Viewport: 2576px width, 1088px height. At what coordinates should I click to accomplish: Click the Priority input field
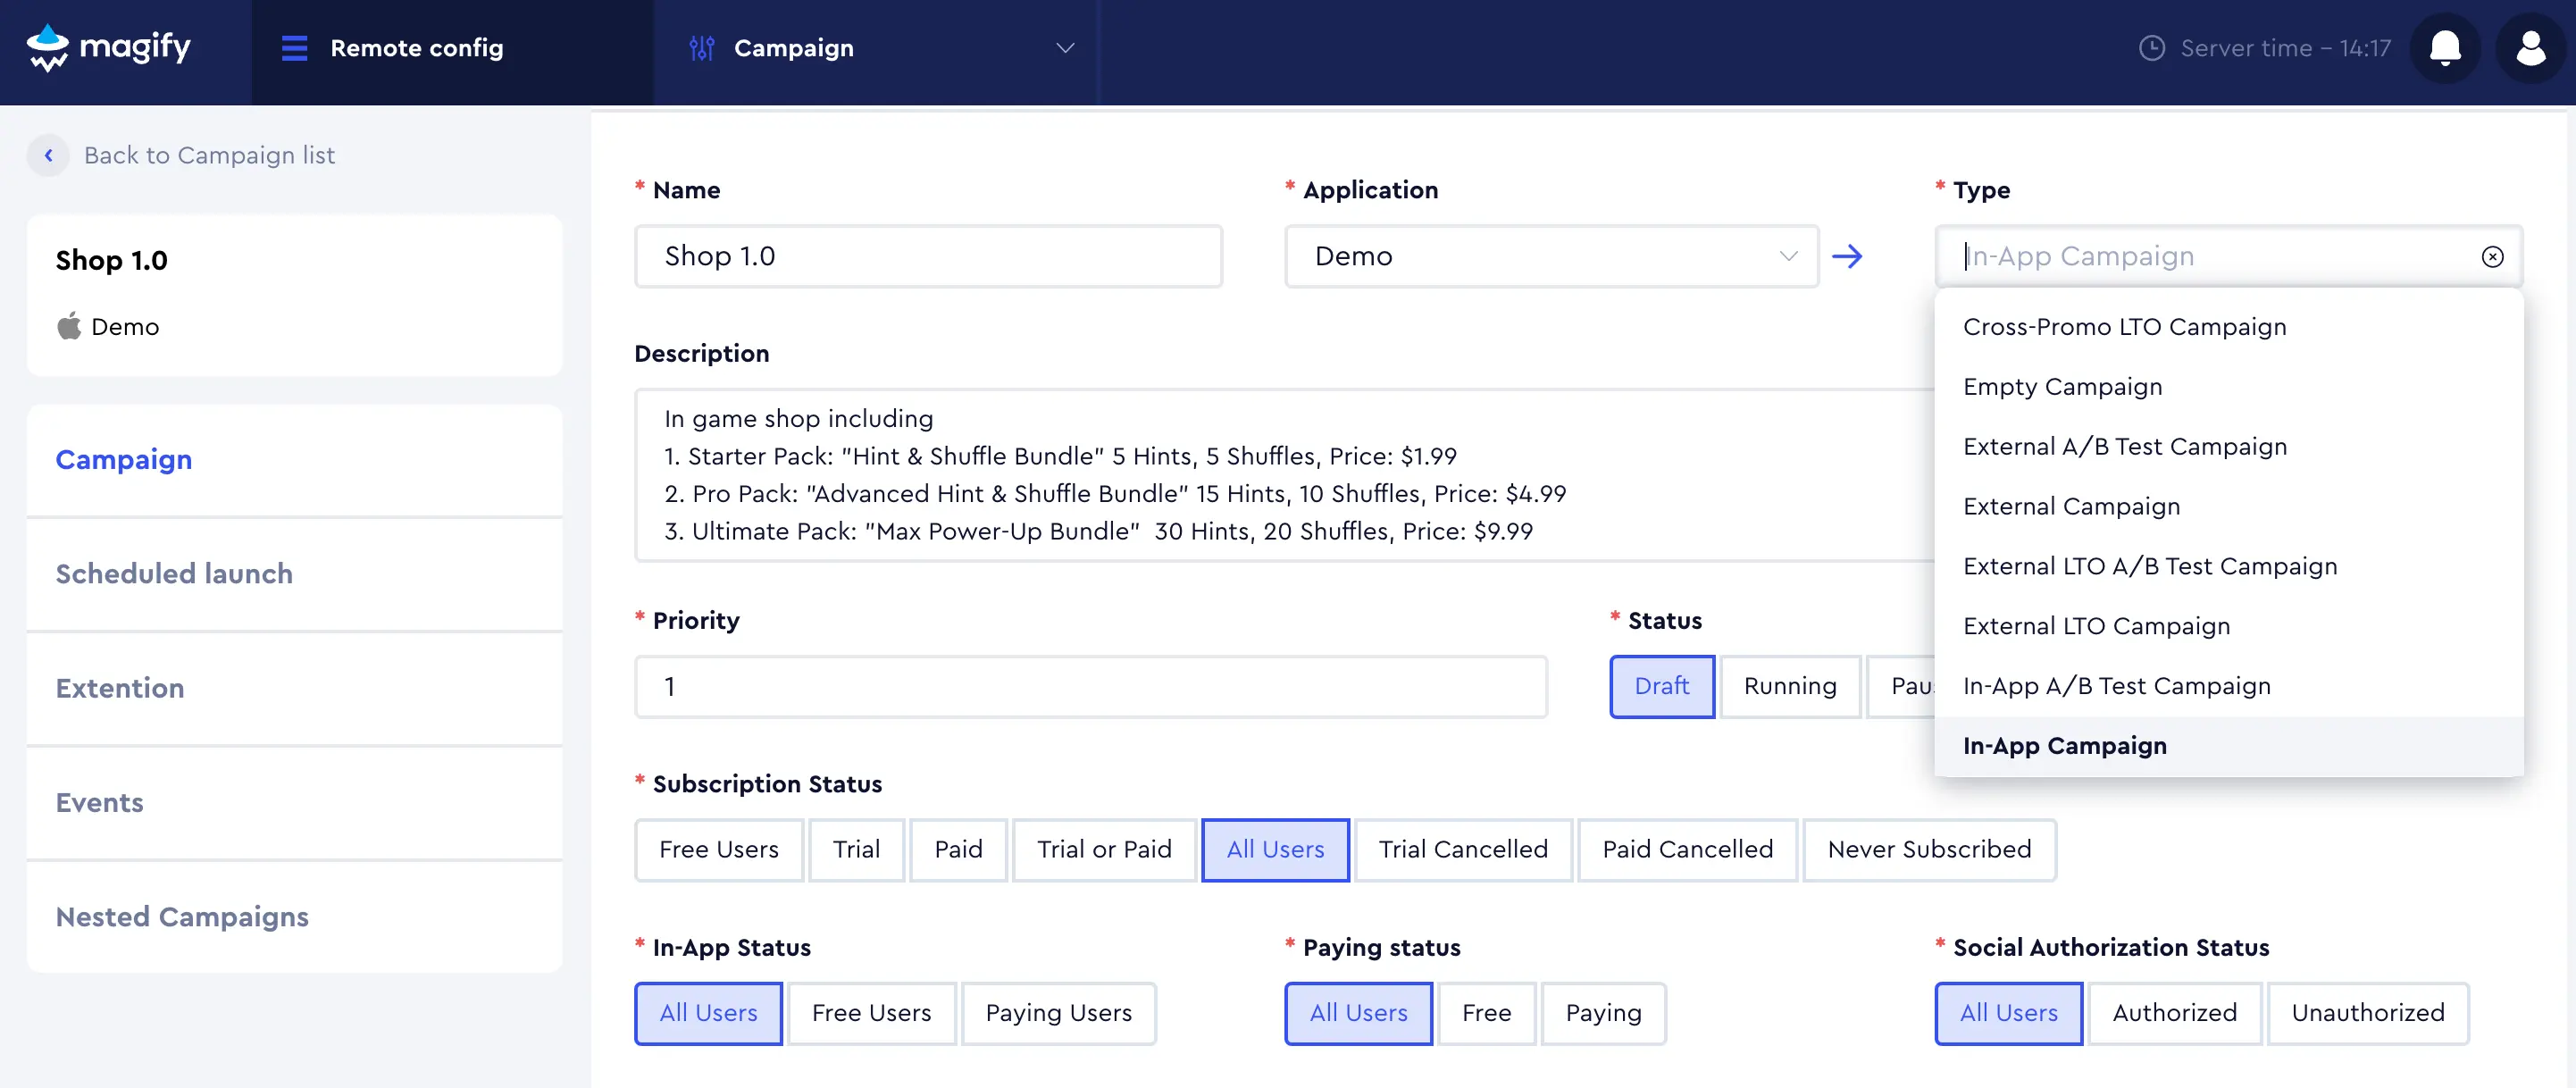1090,687
